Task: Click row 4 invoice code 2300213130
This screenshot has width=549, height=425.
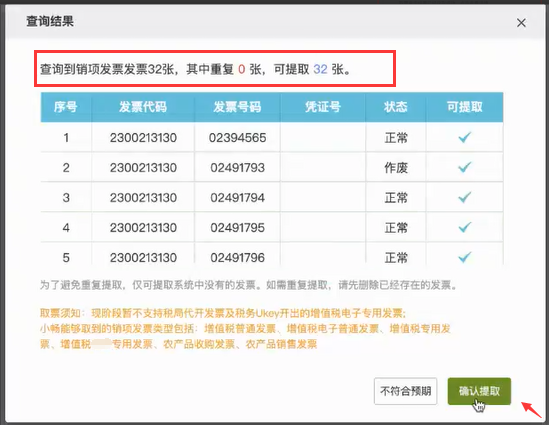Action: click(x=143, y=228)
